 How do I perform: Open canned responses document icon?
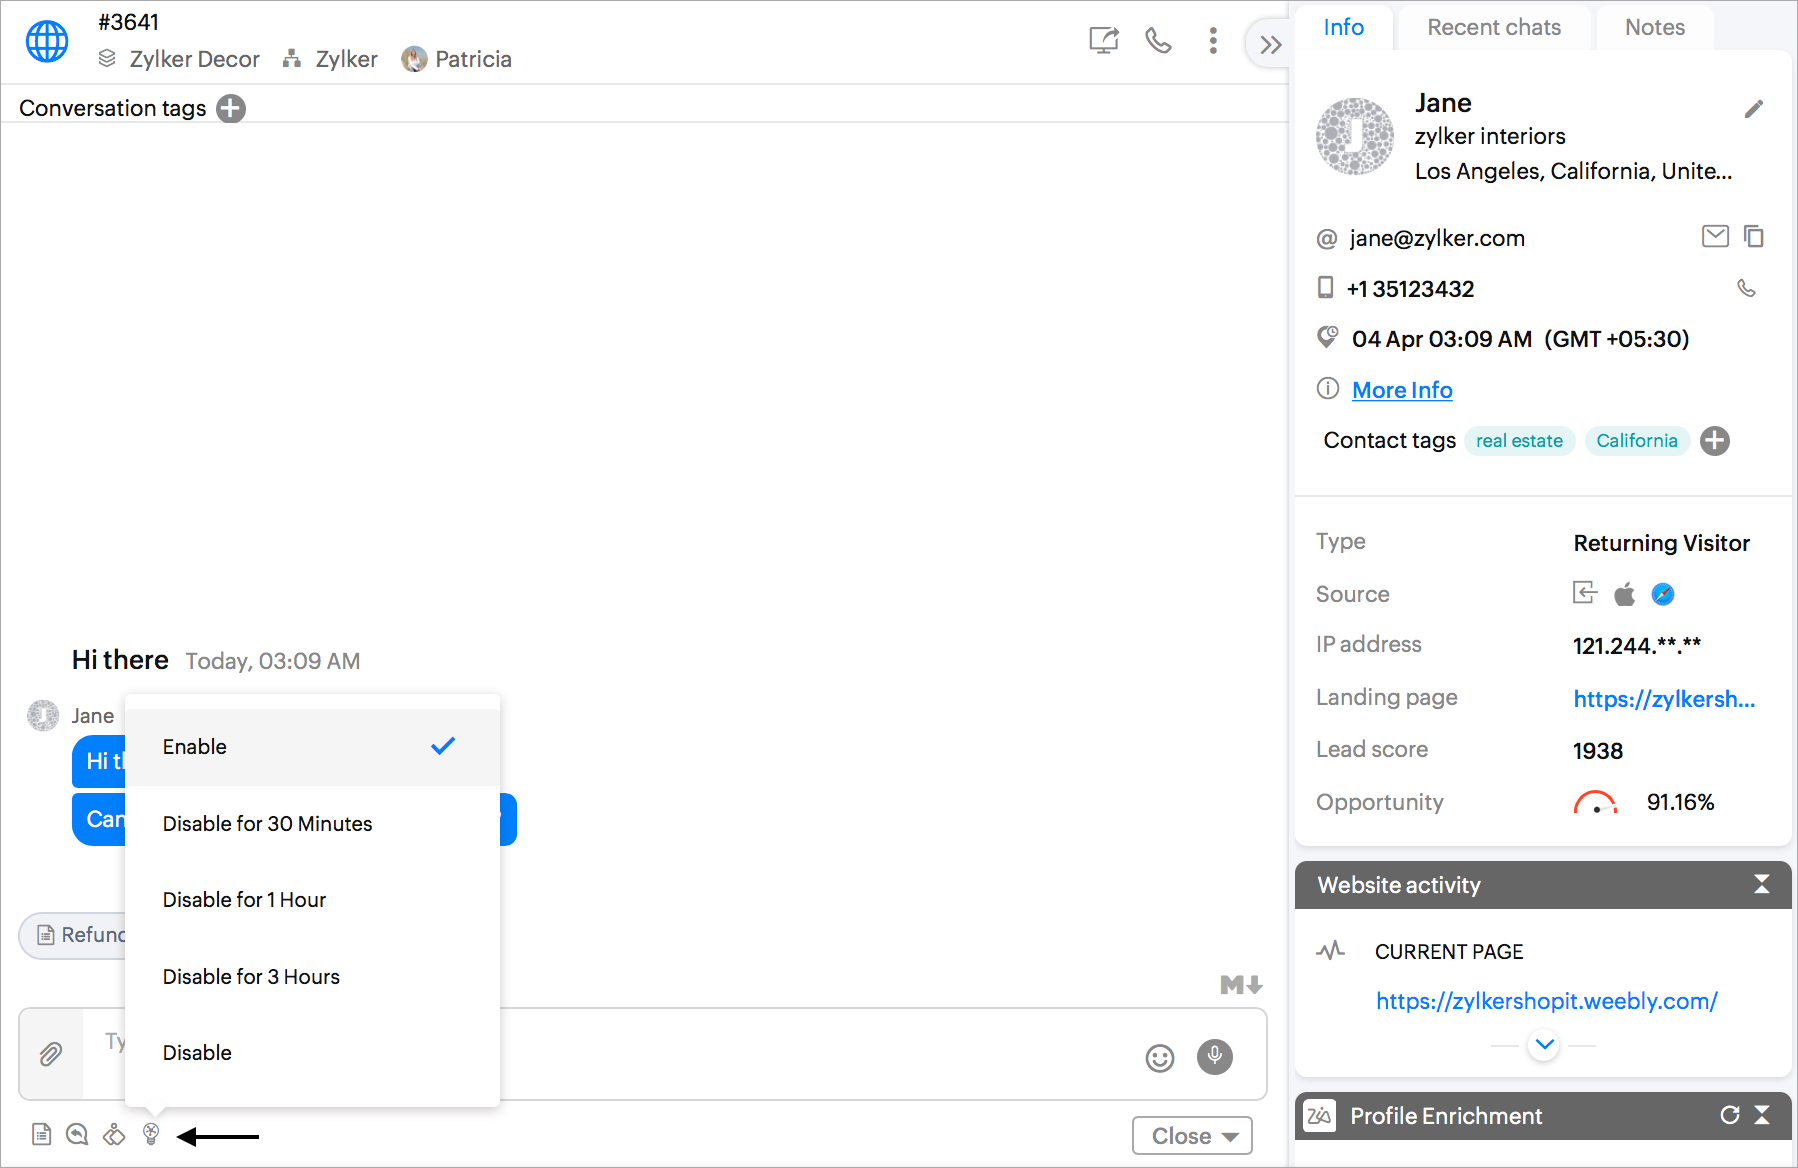tap(41, 1134)
